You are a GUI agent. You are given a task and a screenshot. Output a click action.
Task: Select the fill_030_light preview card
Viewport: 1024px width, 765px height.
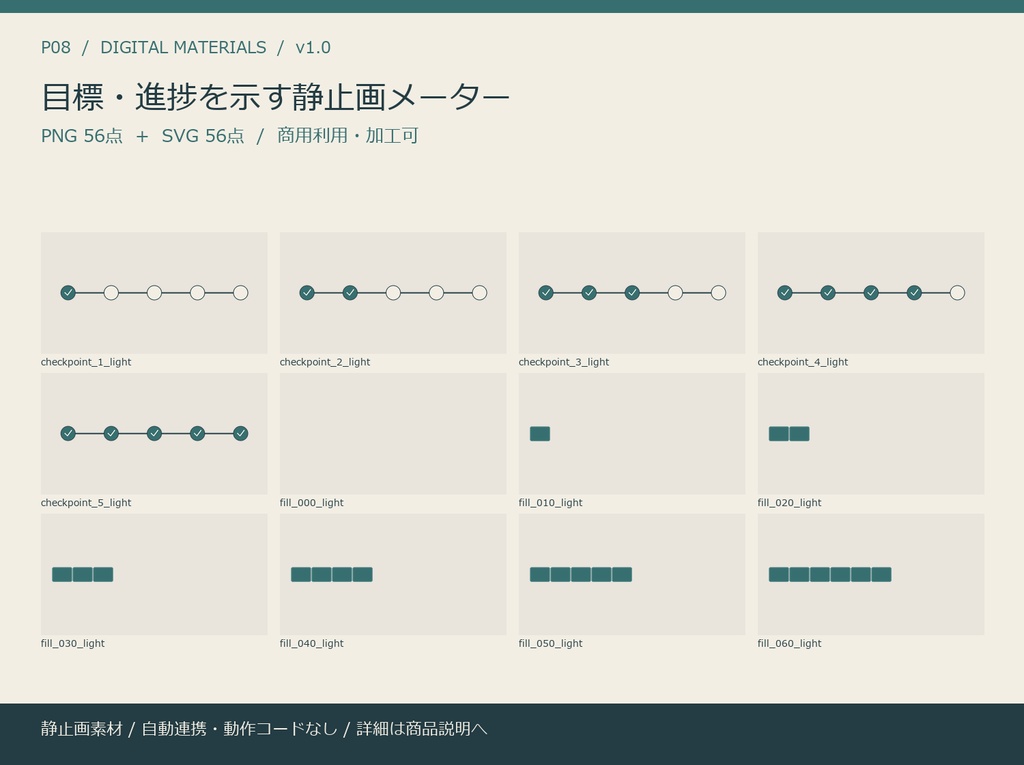(154, 574)
